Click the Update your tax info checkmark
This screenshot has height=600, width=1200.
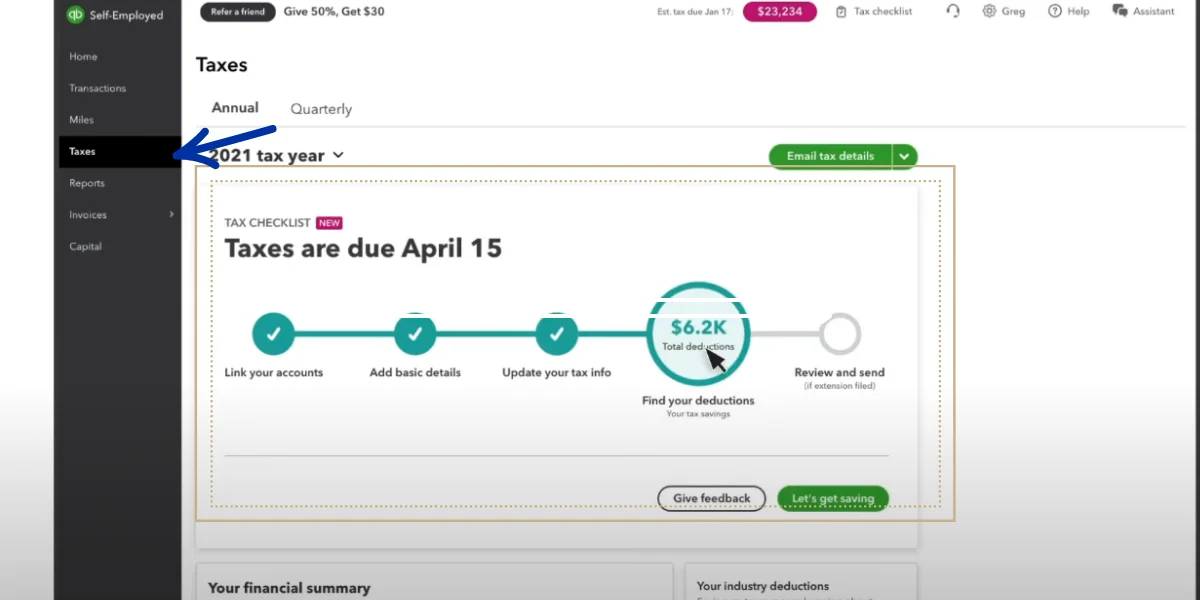(x=556, y=334)
